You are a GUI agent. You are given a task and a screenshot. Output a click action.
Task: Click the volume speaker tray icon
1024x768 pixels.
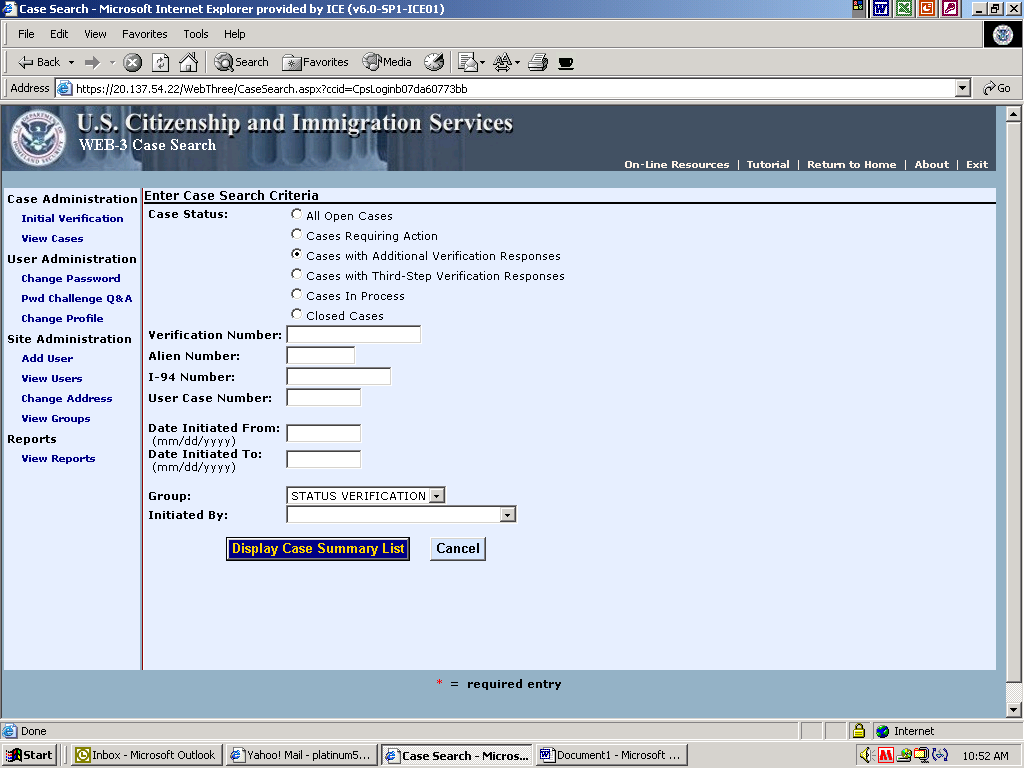[x=867, y=755]
